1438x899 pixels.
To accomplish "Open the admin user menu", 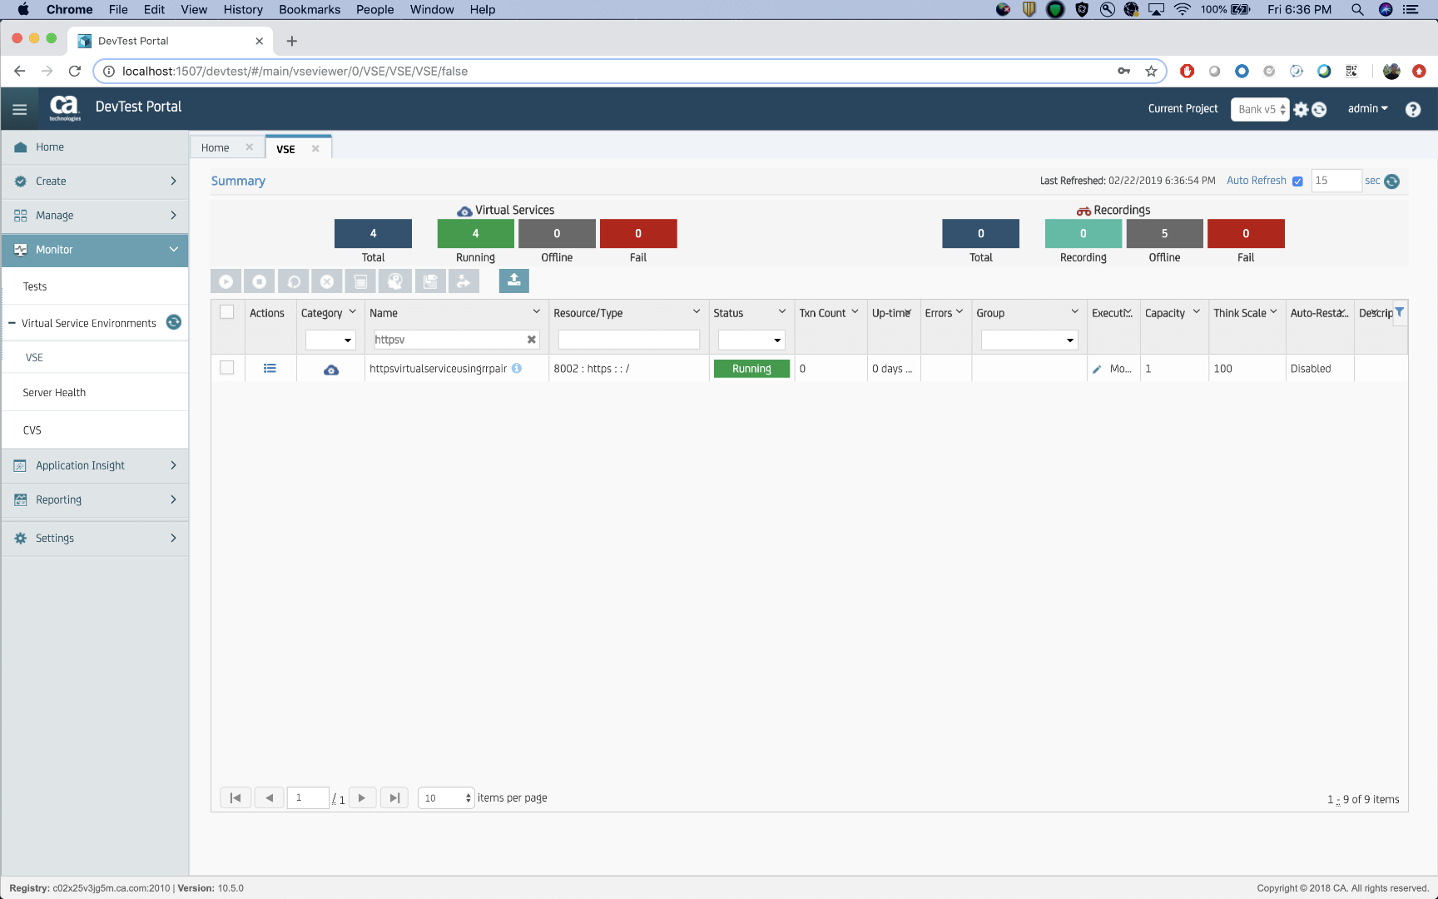I will point(1367,109).
